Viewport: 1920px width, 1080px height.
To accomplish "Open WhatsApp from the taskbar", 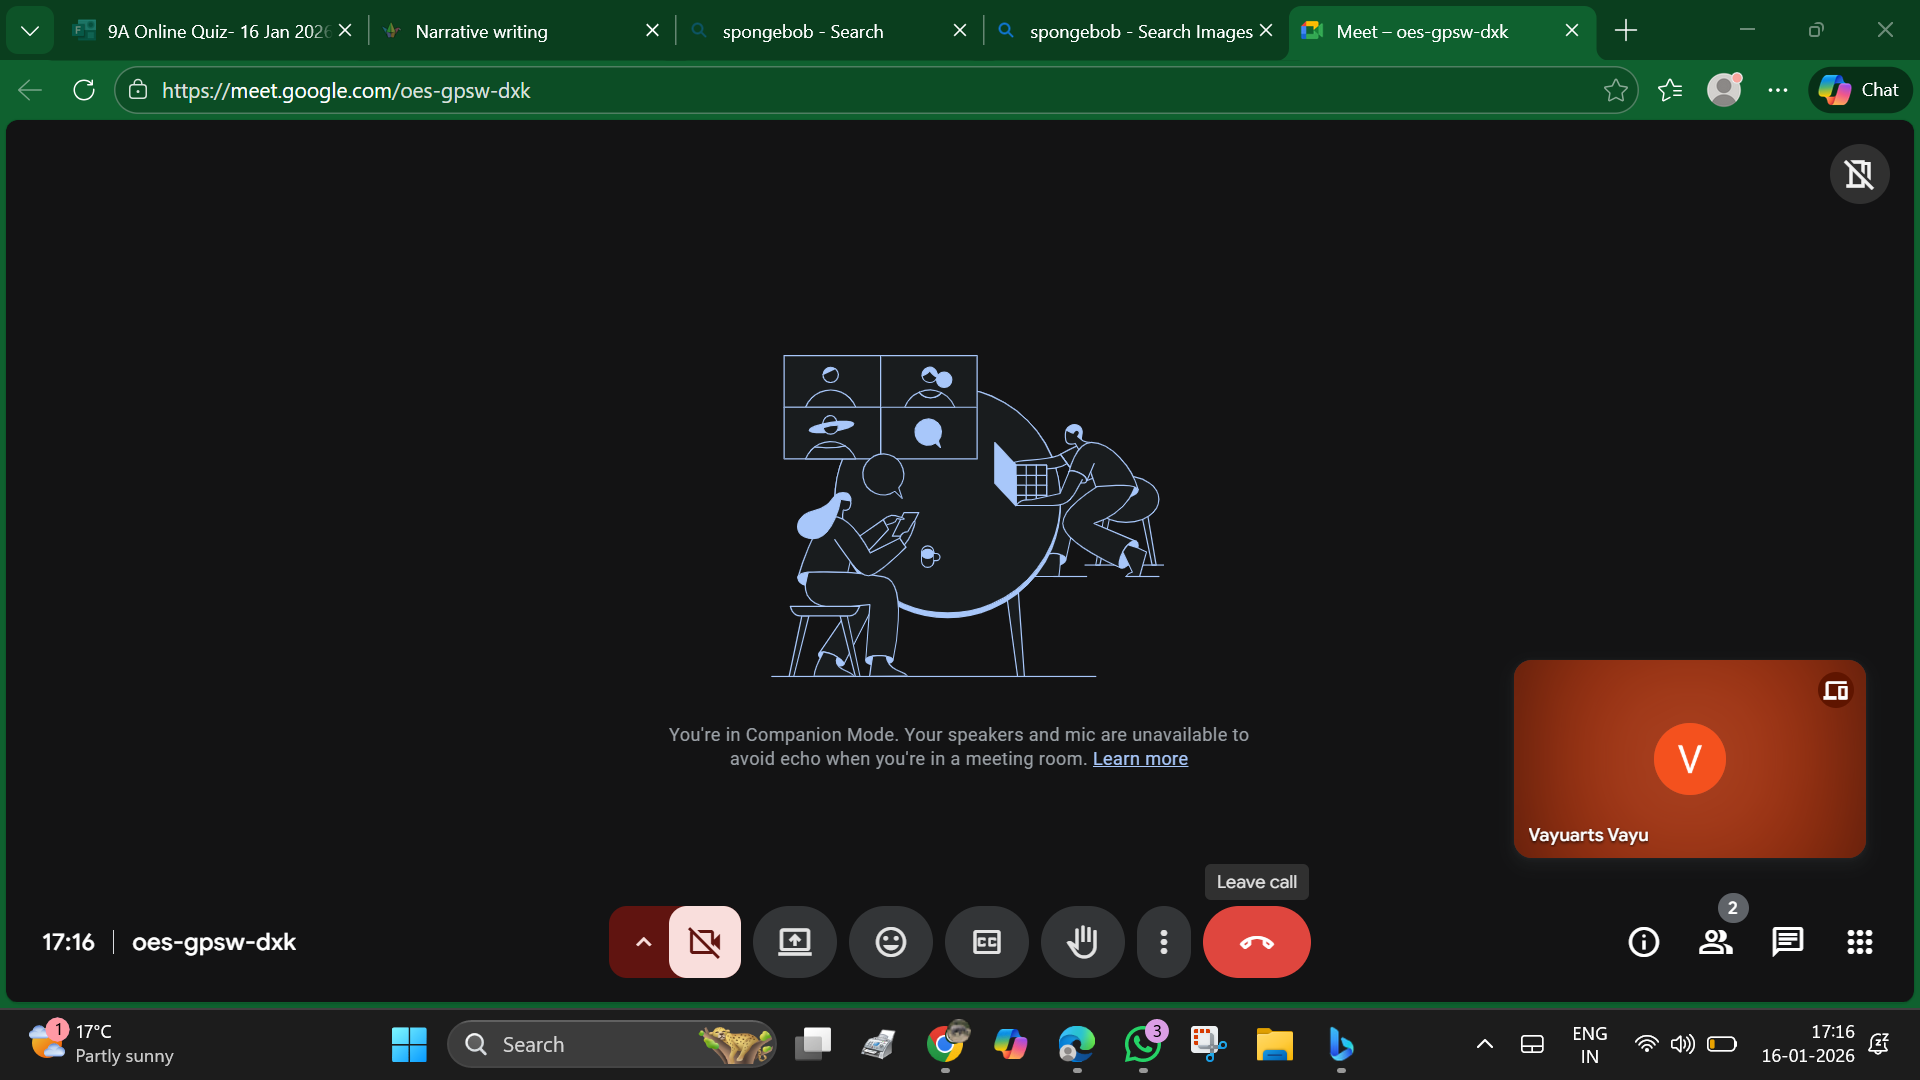I will (1142, 1045).
